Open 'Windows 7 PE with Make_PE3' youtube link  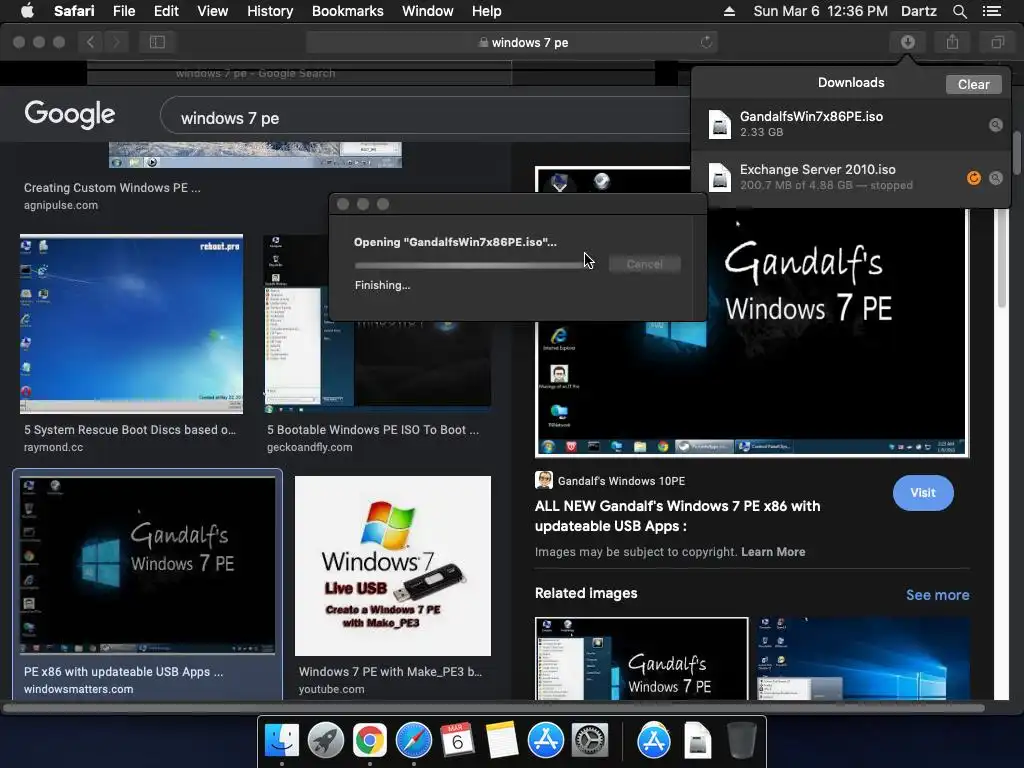pyautogui.click(x=390, y=671)
